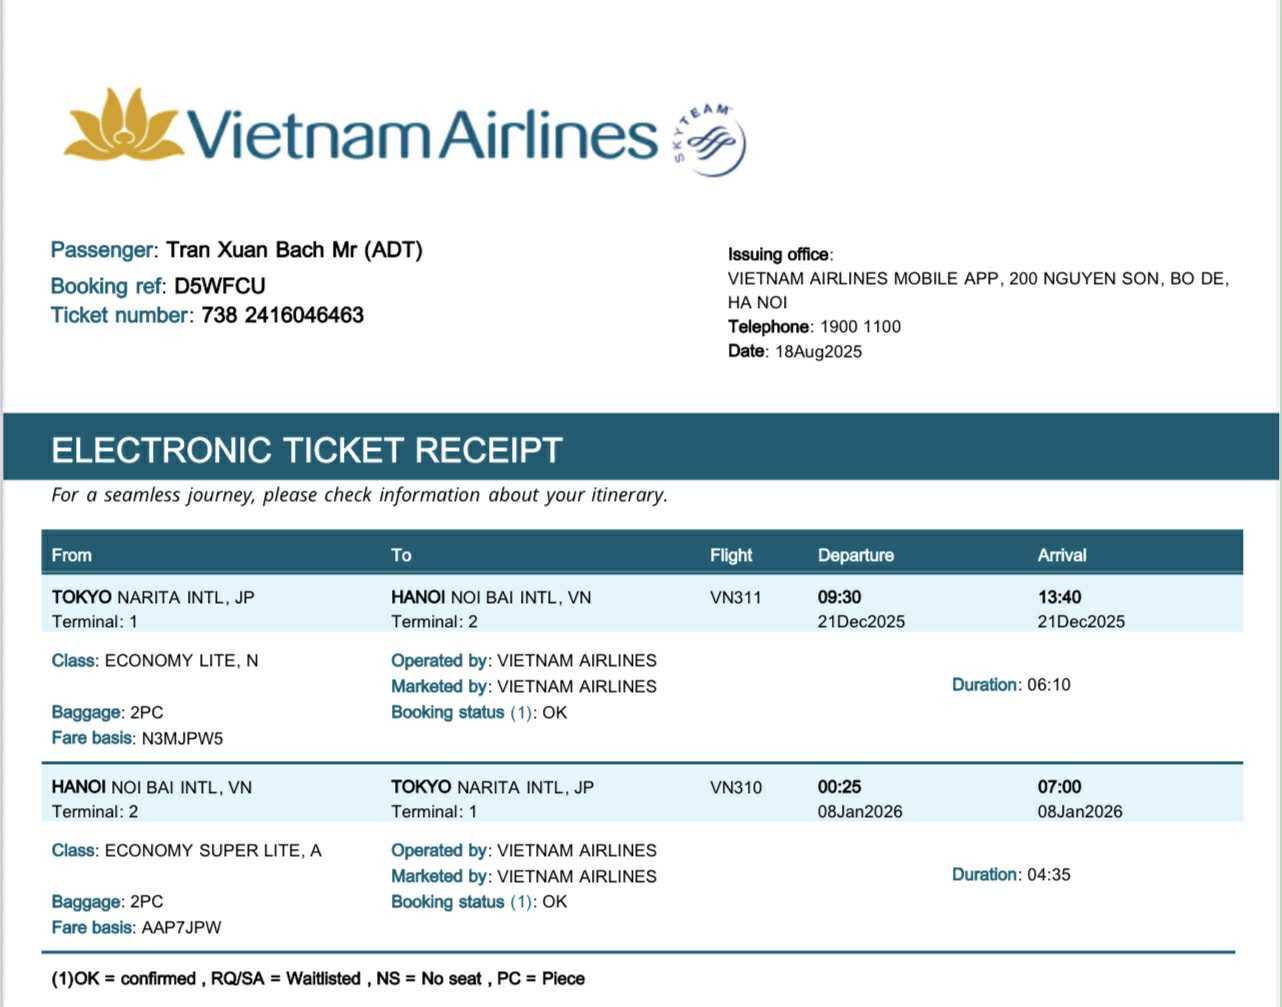Click the 07:00 arrival time
The image size is (1282, 1007).
pyautogui.click(x=1059, y=788)
